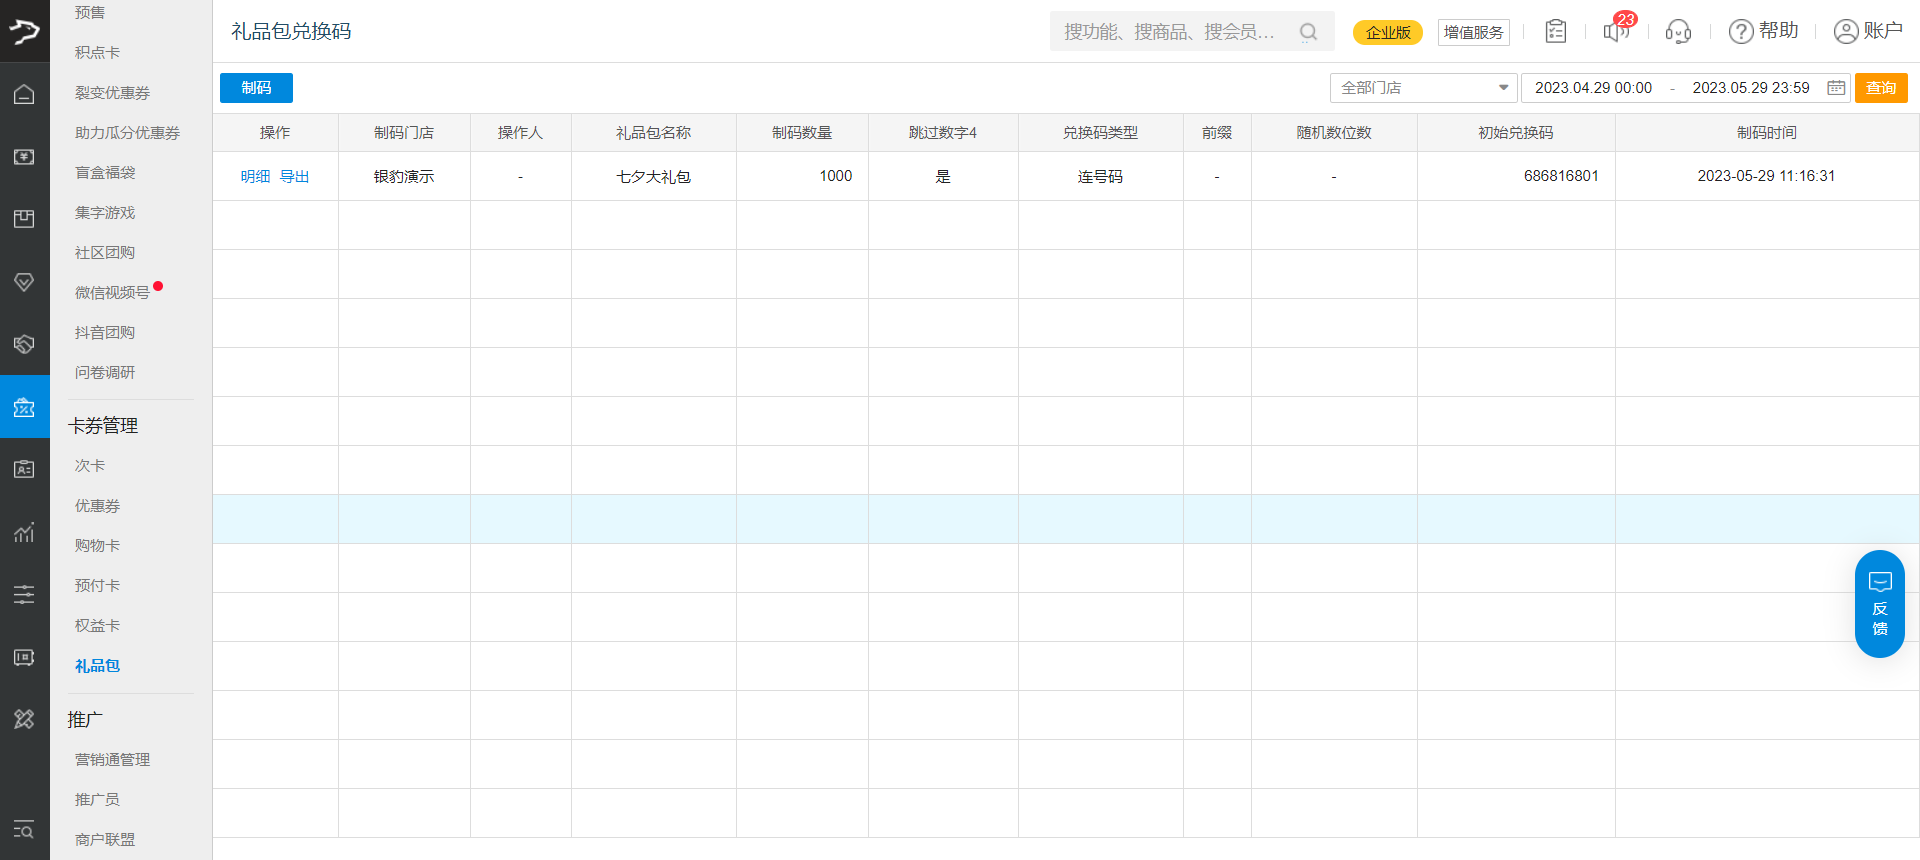Viewport: 1920px width, 860px height.
Task: Open the clipboard checklist icon in header
Action: click(x=1556, y=31)
